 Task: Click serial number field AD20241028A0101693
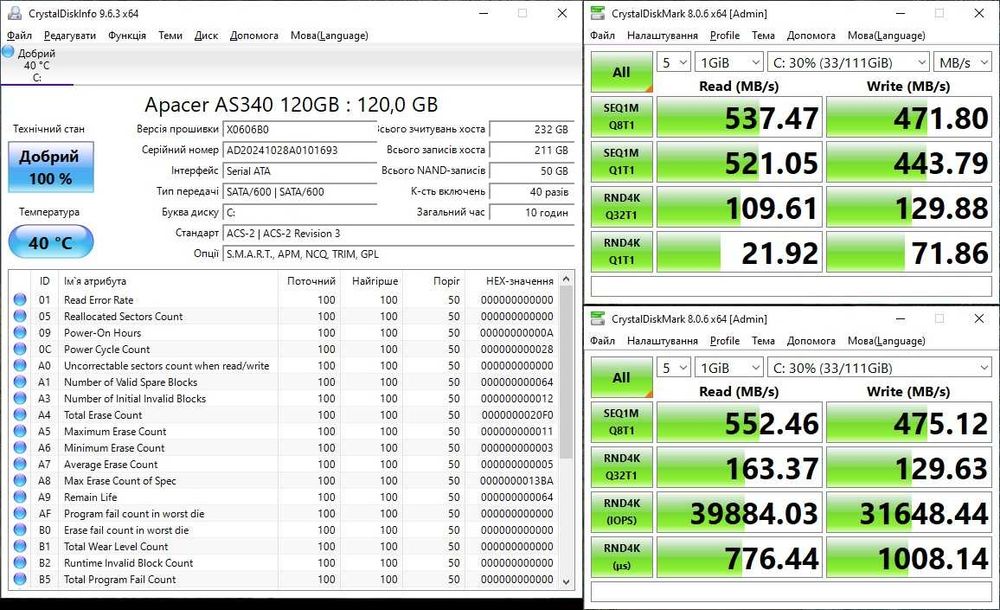pos(300,150)
